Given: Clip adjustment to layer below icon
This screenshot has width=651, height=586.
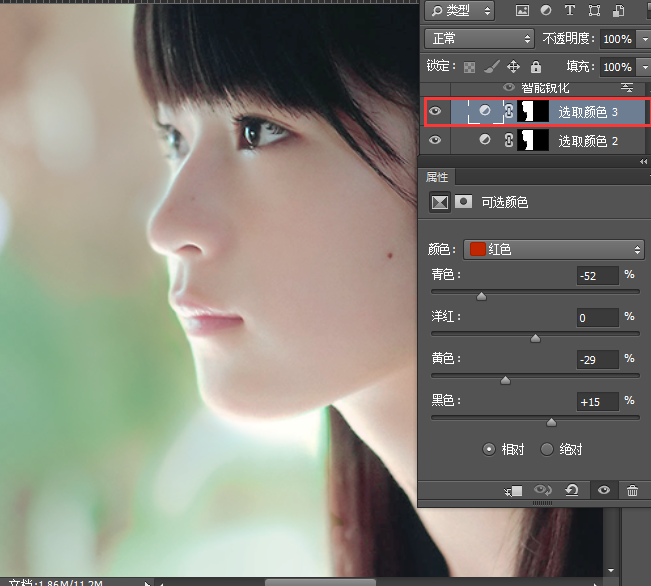Looking at the screenshot, I should [514, 490].
